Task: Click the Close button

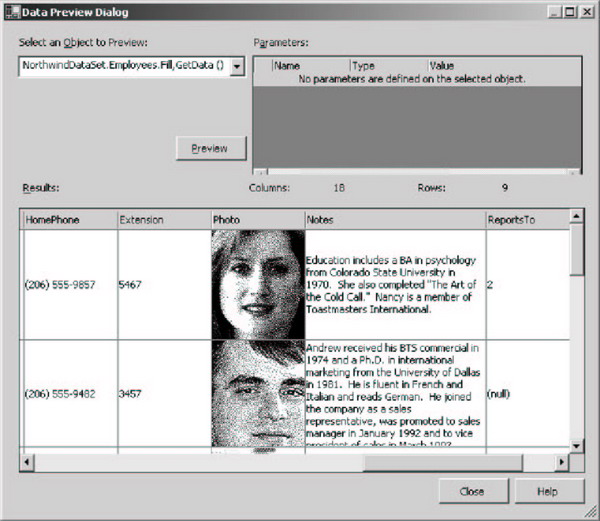Action: click(471, 491)
